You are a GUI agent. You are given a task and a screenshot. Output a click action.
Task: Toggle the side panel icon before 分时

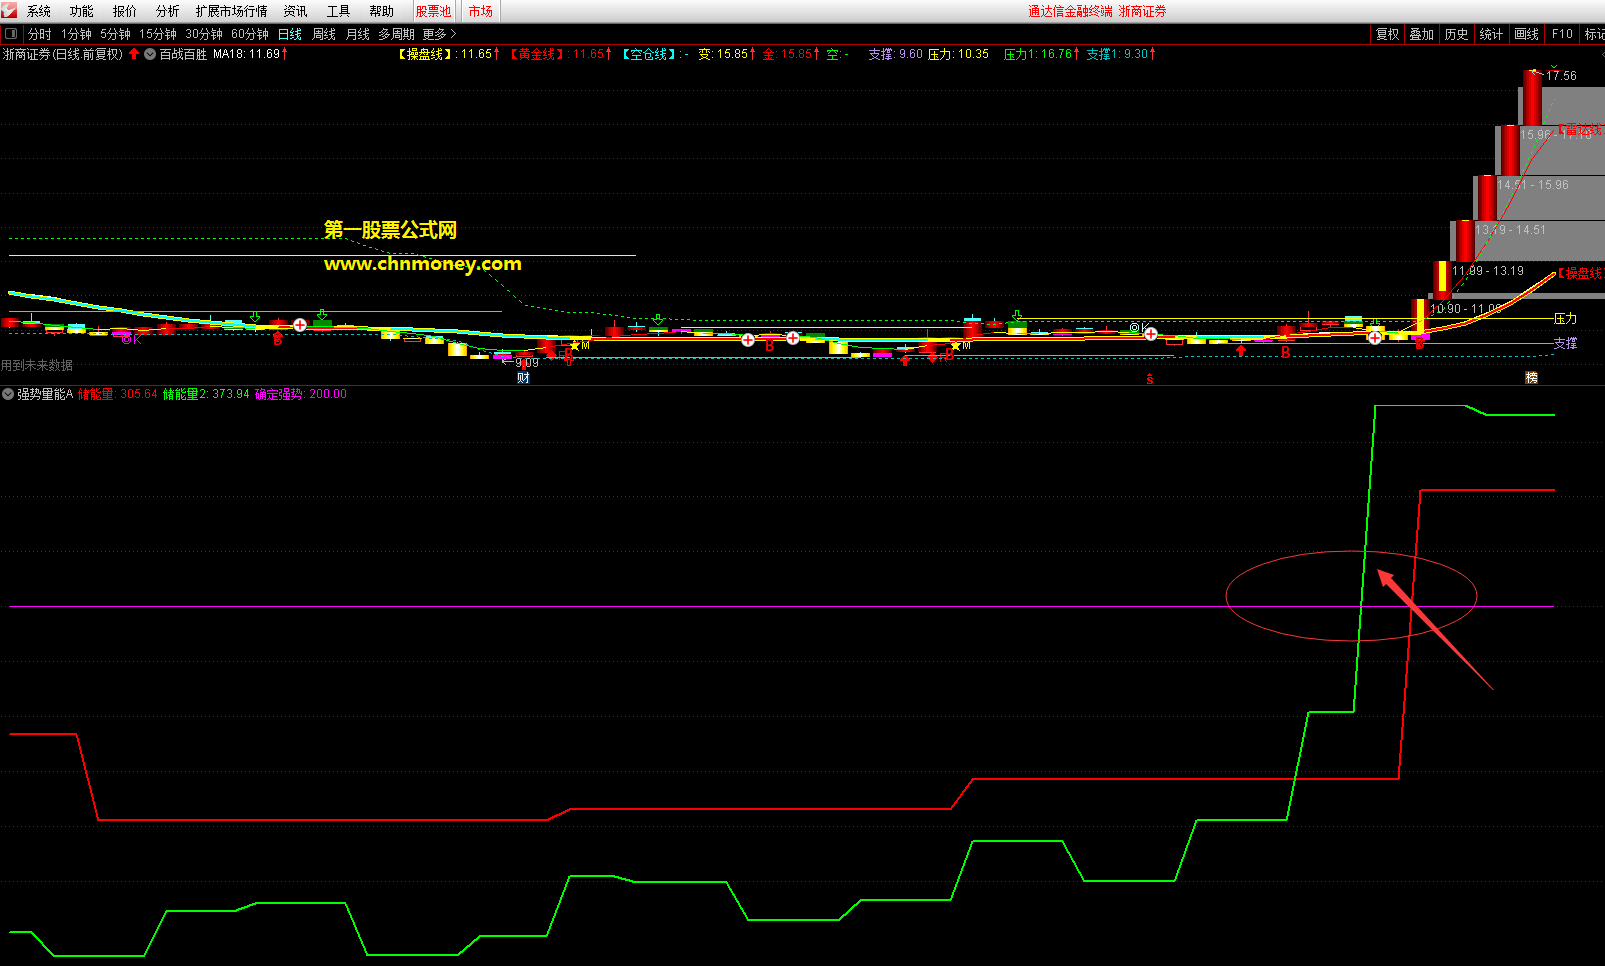coord(11,33)
